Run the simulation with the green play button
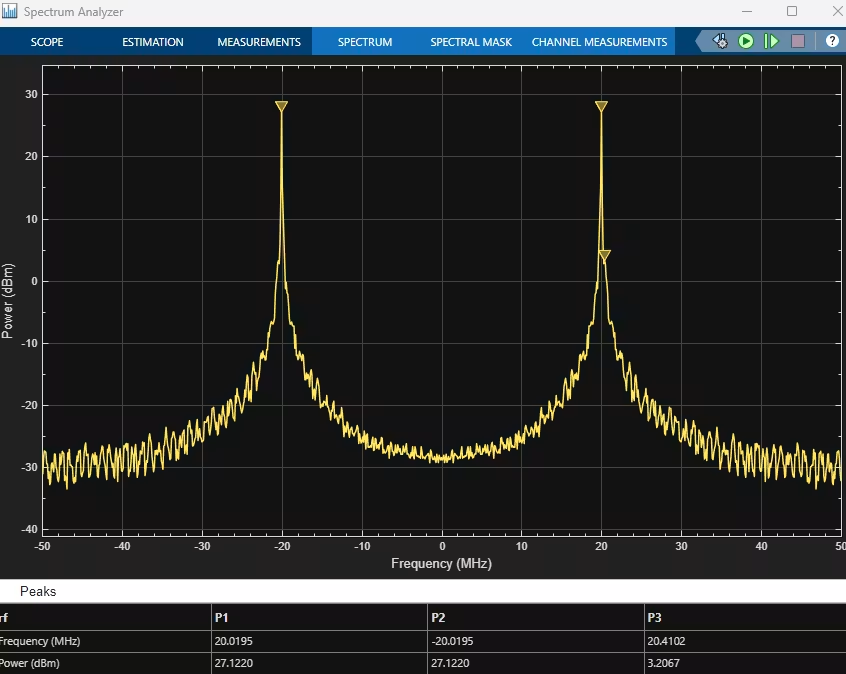This screenshot has height=674, width=846. point(746,42)
